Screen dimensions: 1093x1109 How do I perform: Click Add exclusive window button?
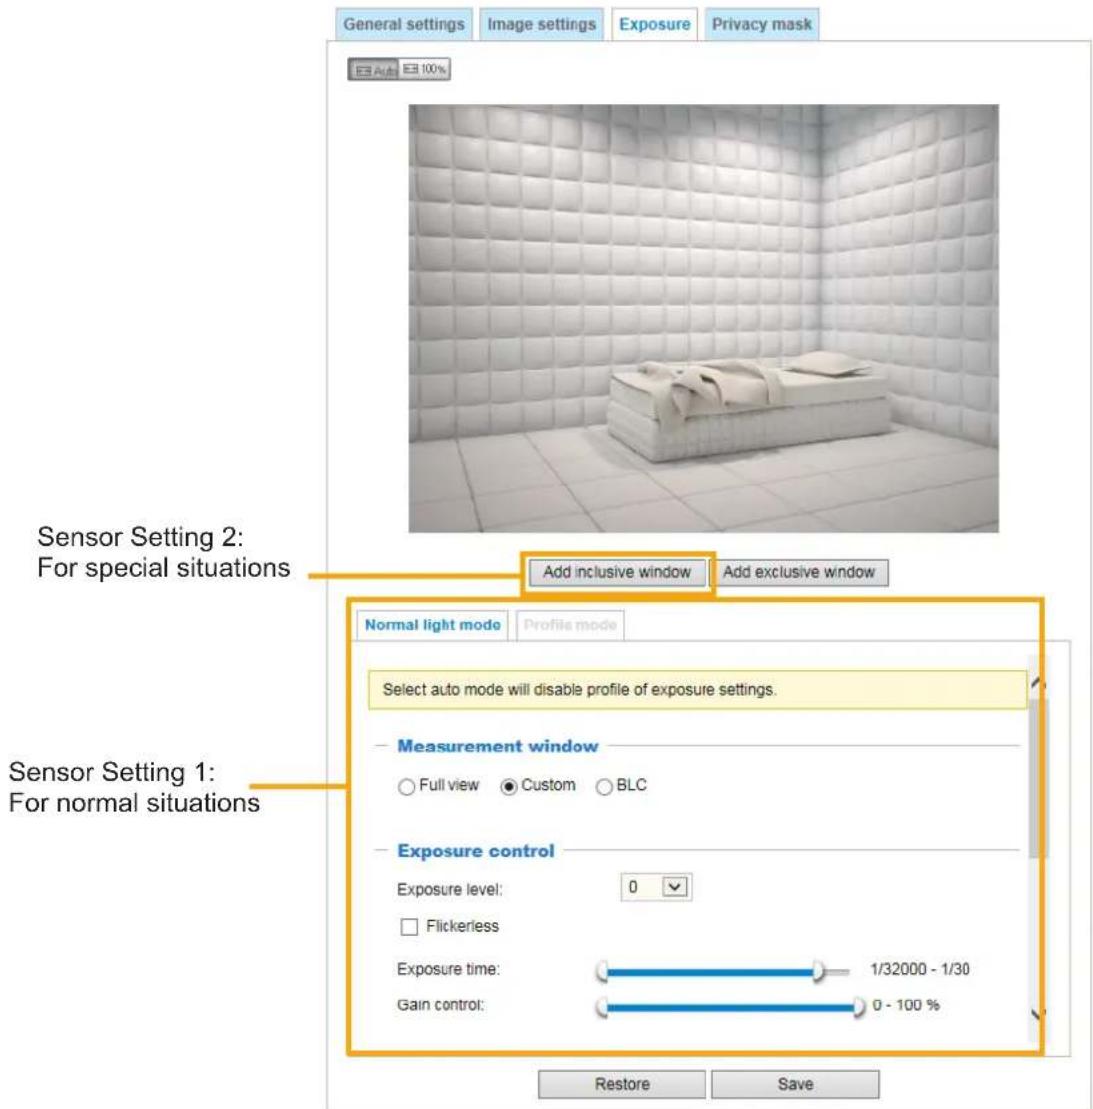(x=799, y=572)
